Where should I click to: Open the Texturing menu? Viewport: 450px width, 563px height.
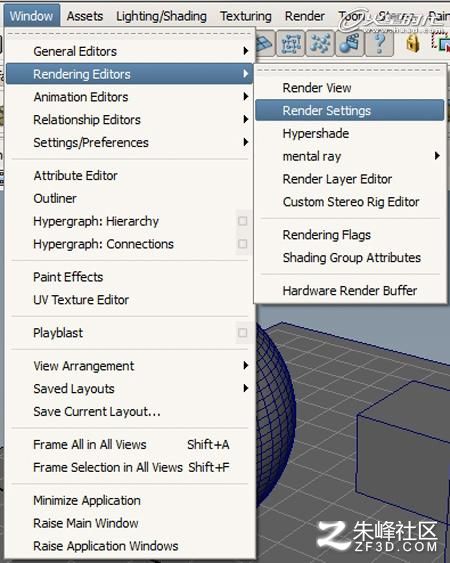[x=246, y=16]
